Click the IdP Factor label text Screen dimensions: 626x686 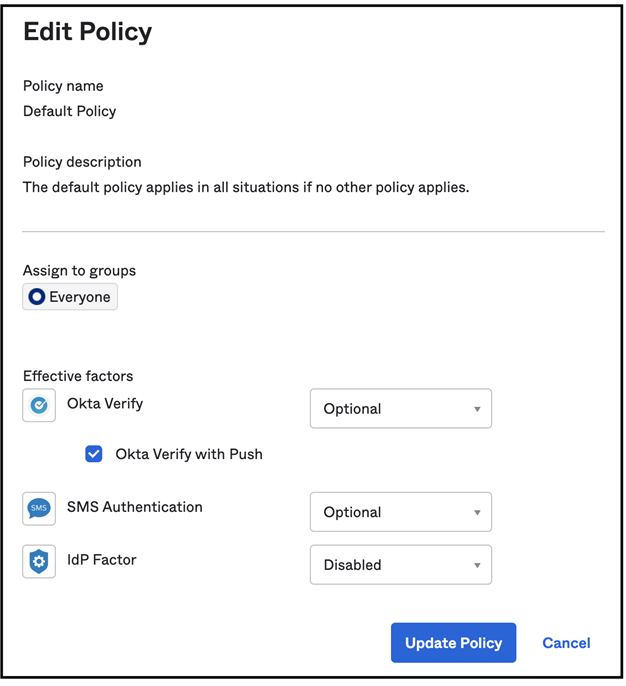(x=102, y=560)
